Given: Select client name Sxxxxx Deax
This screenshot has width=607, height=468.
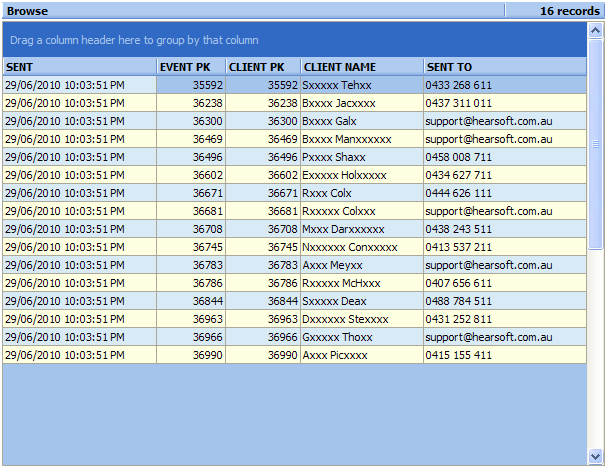Looking at the screenshot, I should pos(334,301).
